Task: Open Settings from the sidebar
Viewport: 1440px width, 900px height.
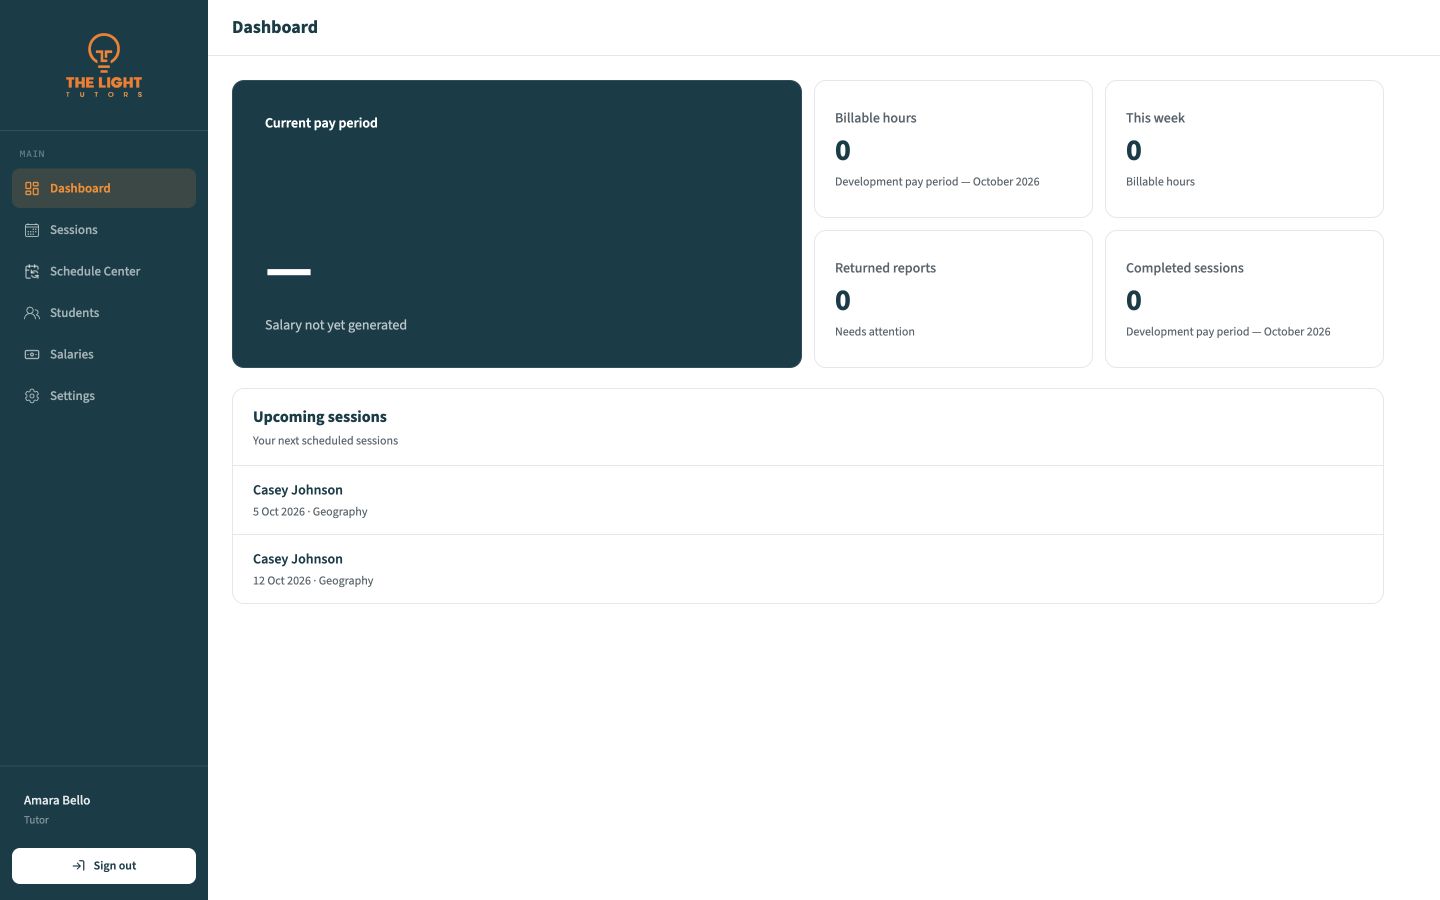Action: tap(104, 396)
